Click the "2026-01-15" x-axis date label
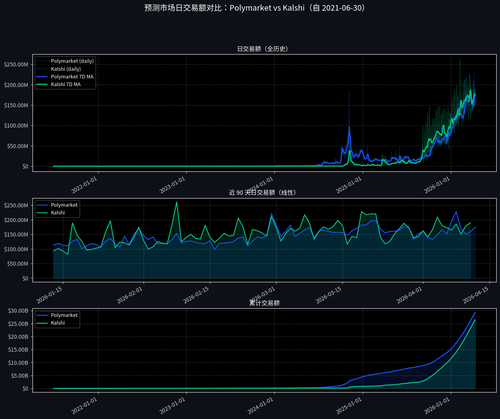The width and height of the screenshot is (500, 419). pyautogui.click(x=49, y=295)
